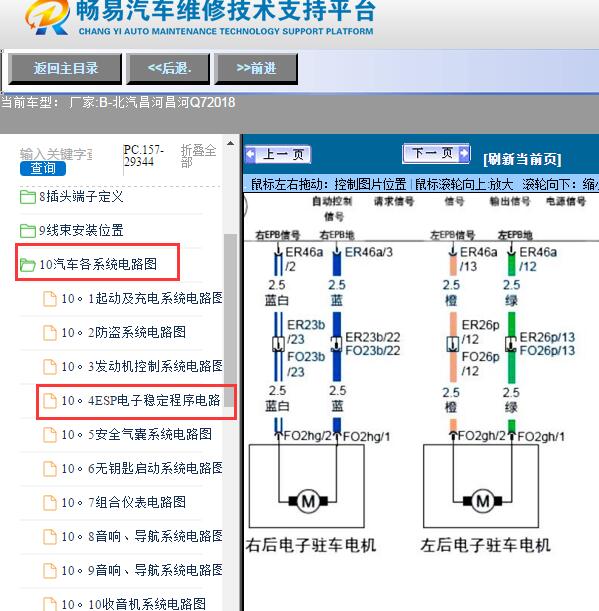
Task: Click the left arrow icon on 上一页
Action: coord(251,154)
